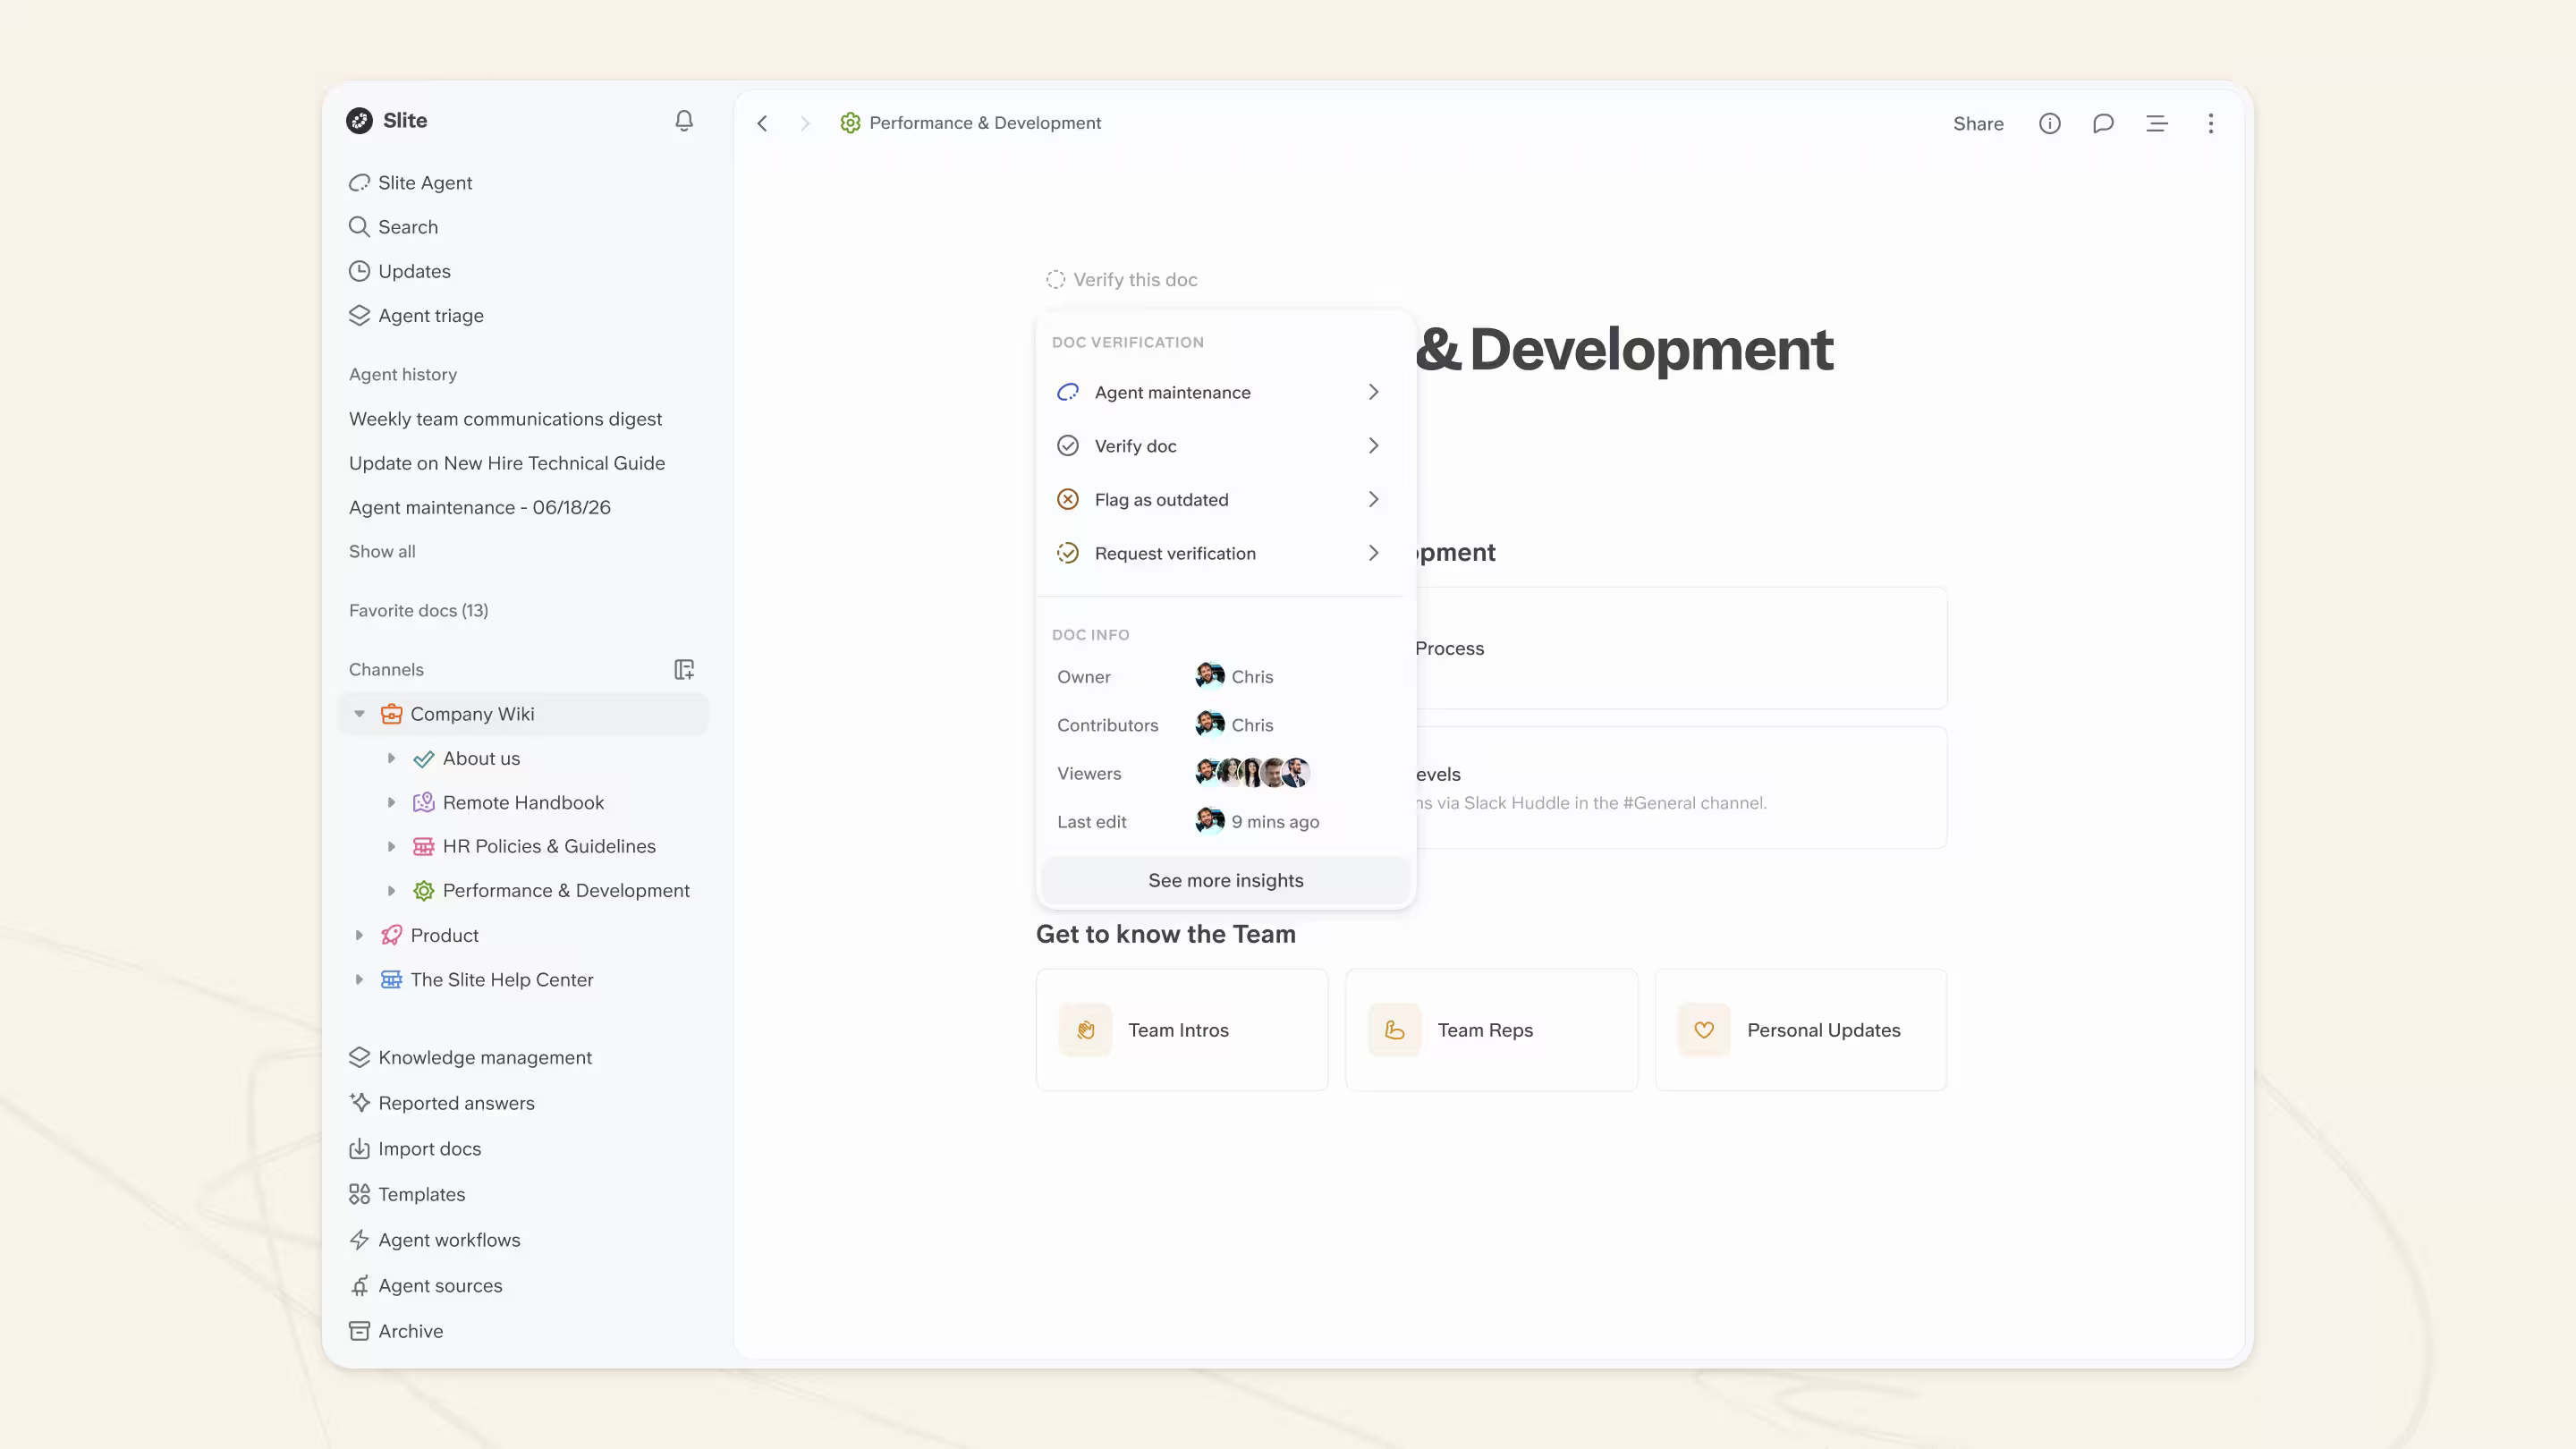Open Knowledge management
Image resolution: width=2576 pixels, height=1449 pixels.
pos(470,1057)
